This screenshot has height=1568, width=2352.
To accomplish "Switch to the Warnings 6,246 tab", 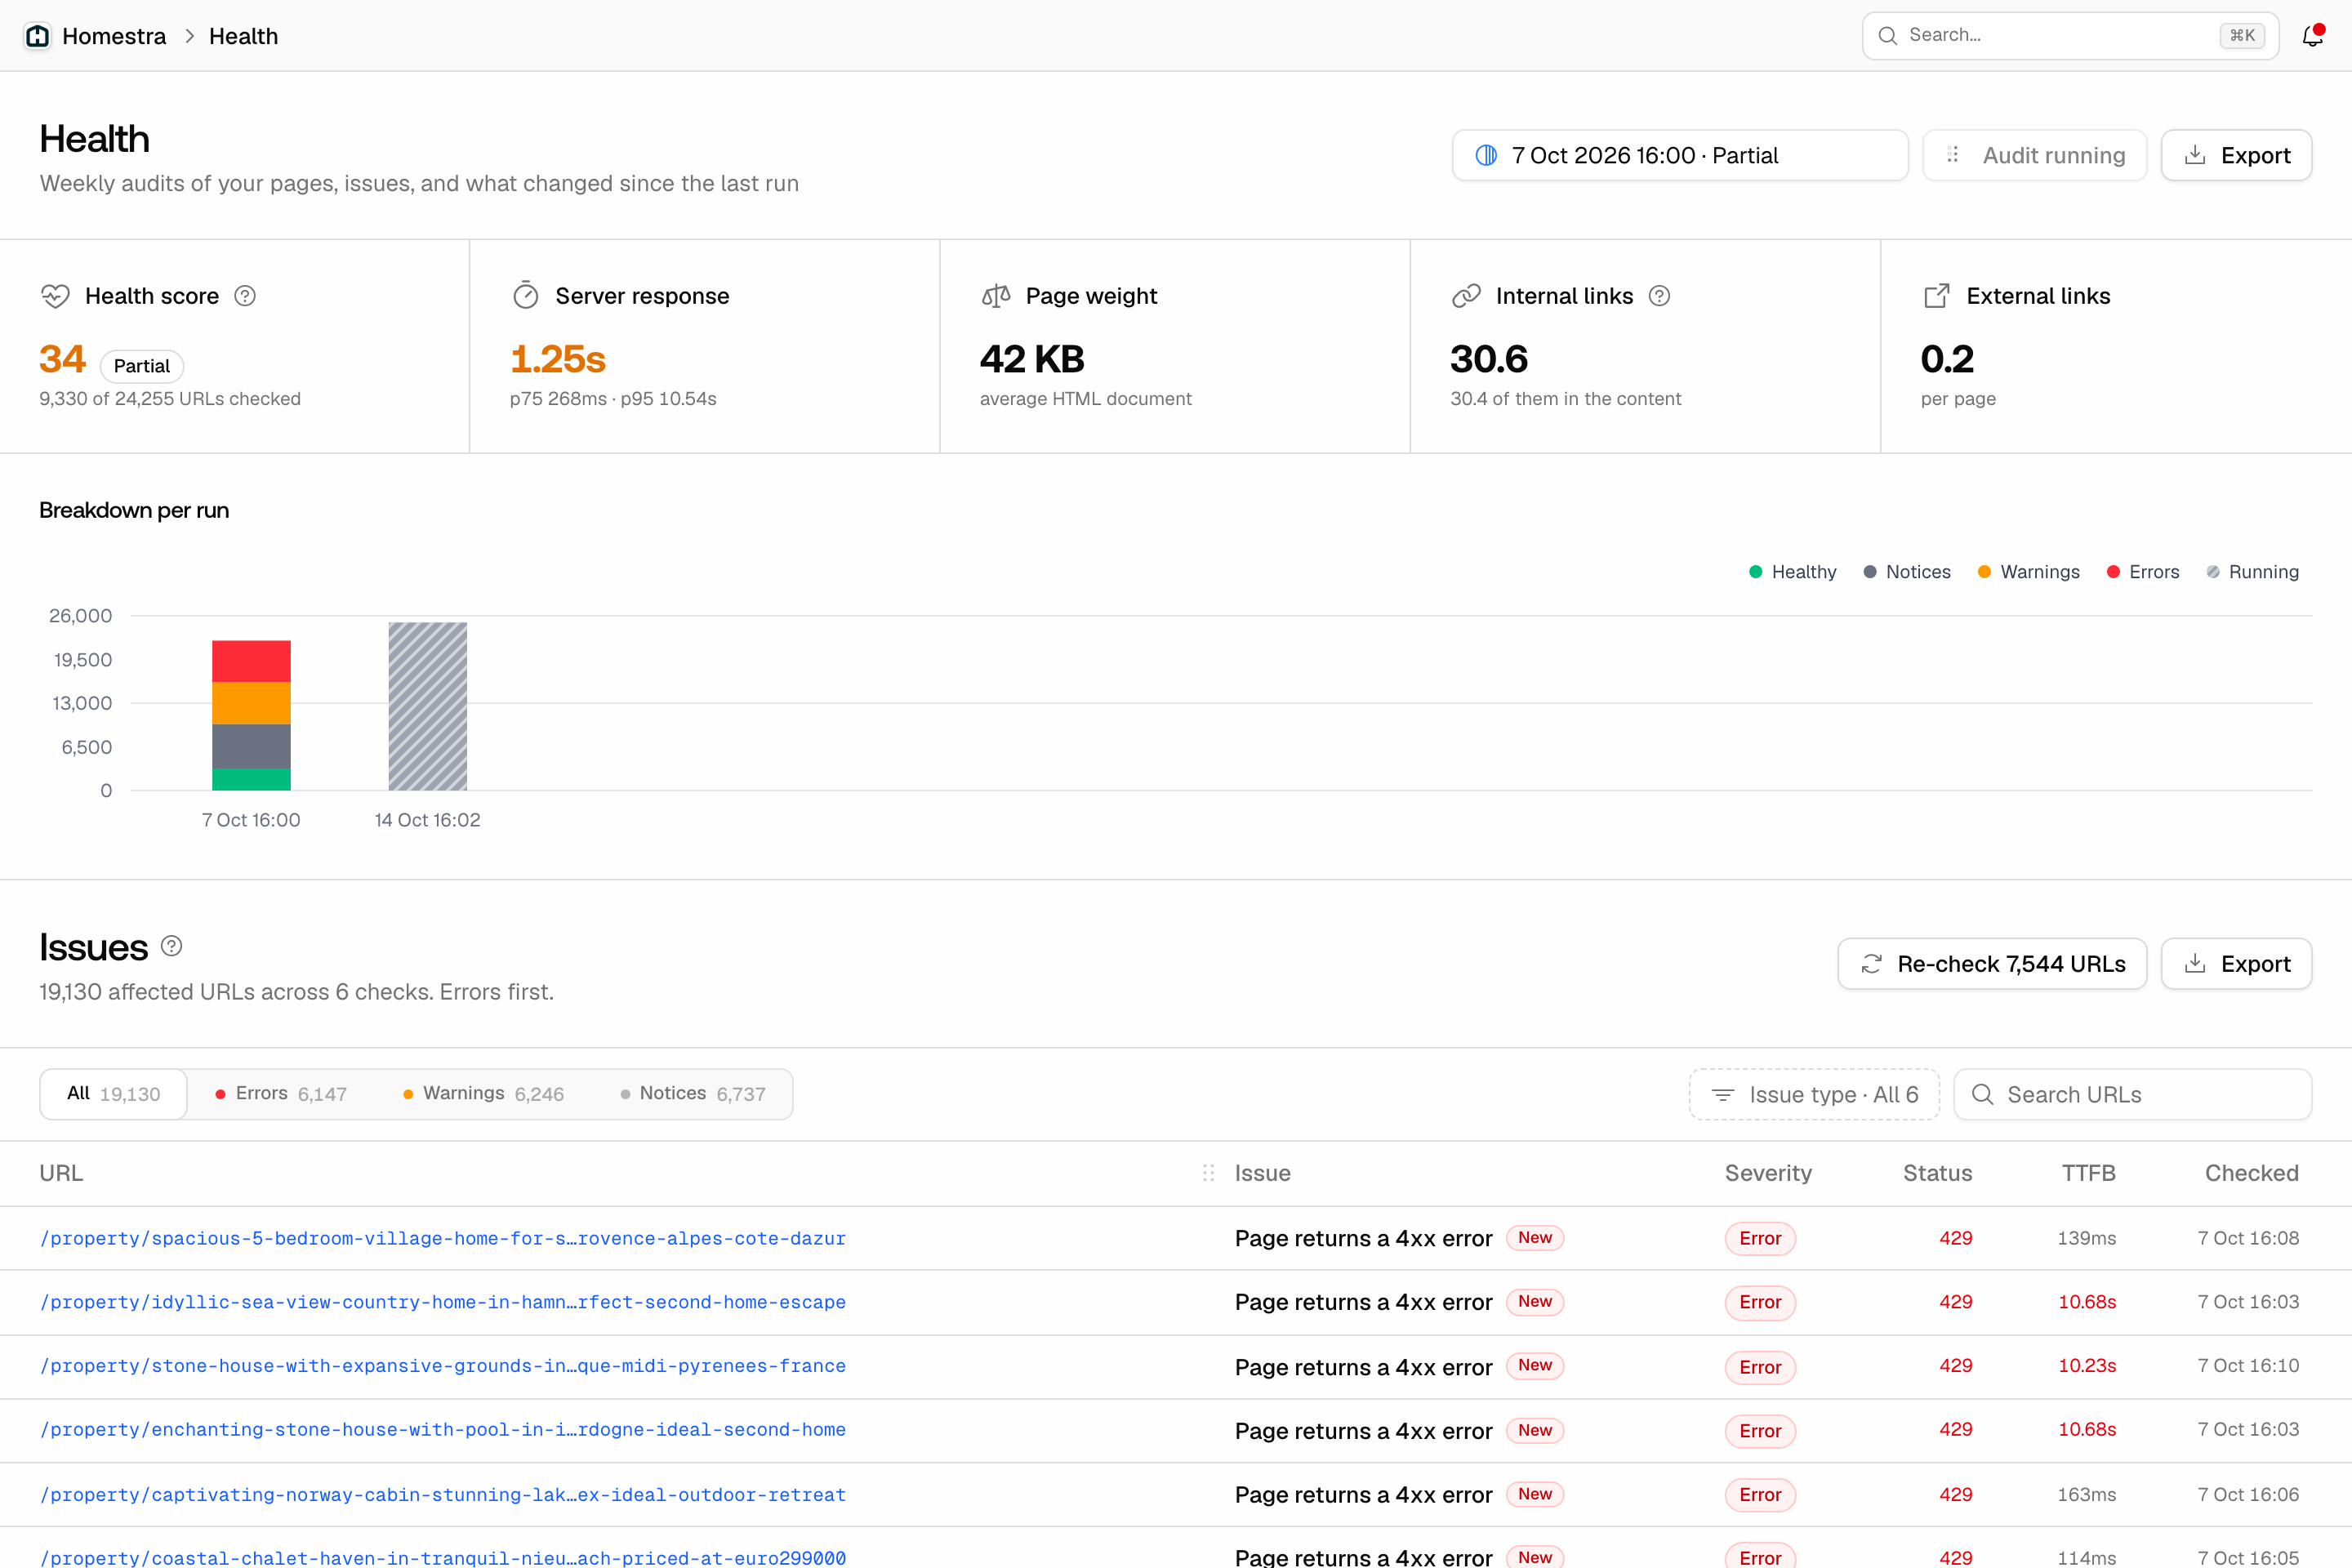I will [x=483, y=1094].
